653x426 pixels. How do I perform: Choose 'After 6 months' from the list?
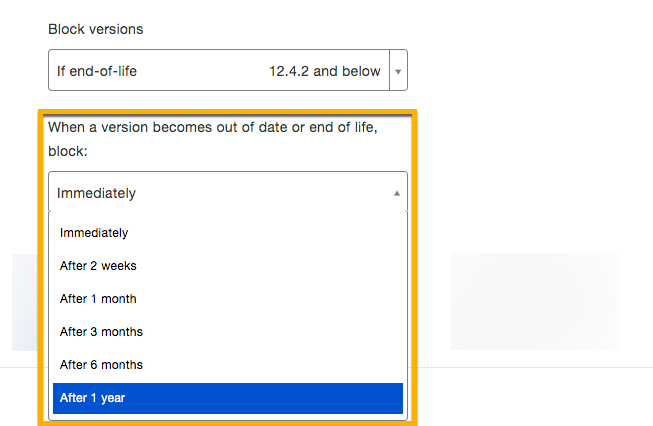(228, 365)
